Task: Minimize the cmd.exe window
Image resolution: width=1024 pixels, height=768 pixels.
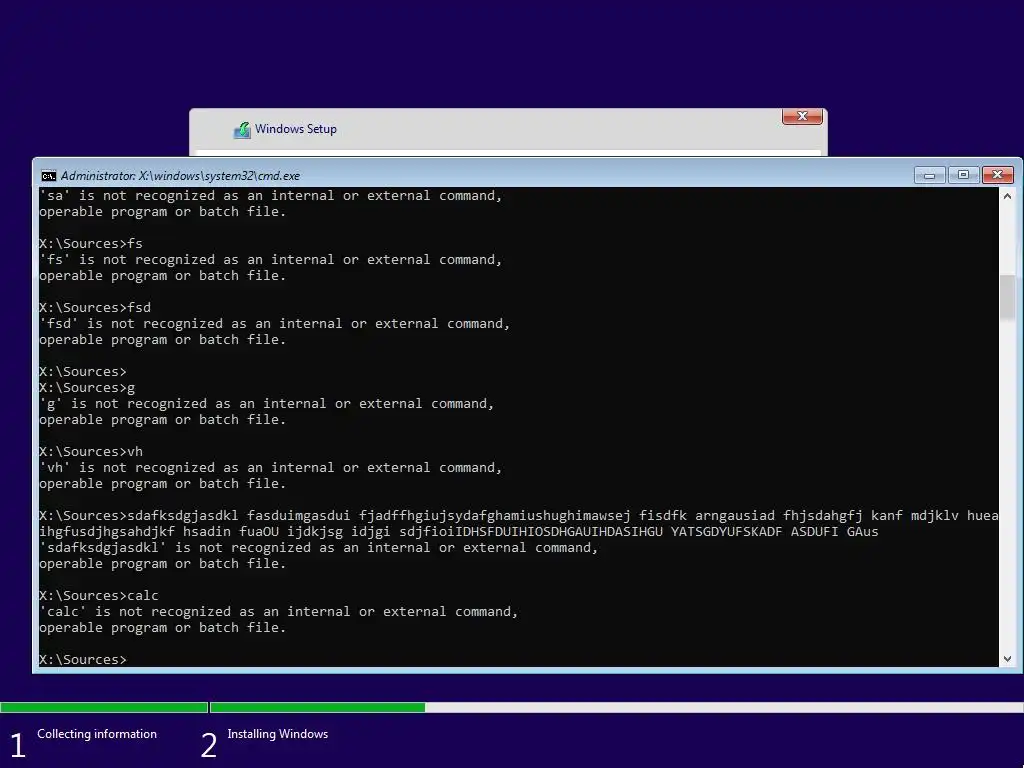Action: tap(929, 175)
